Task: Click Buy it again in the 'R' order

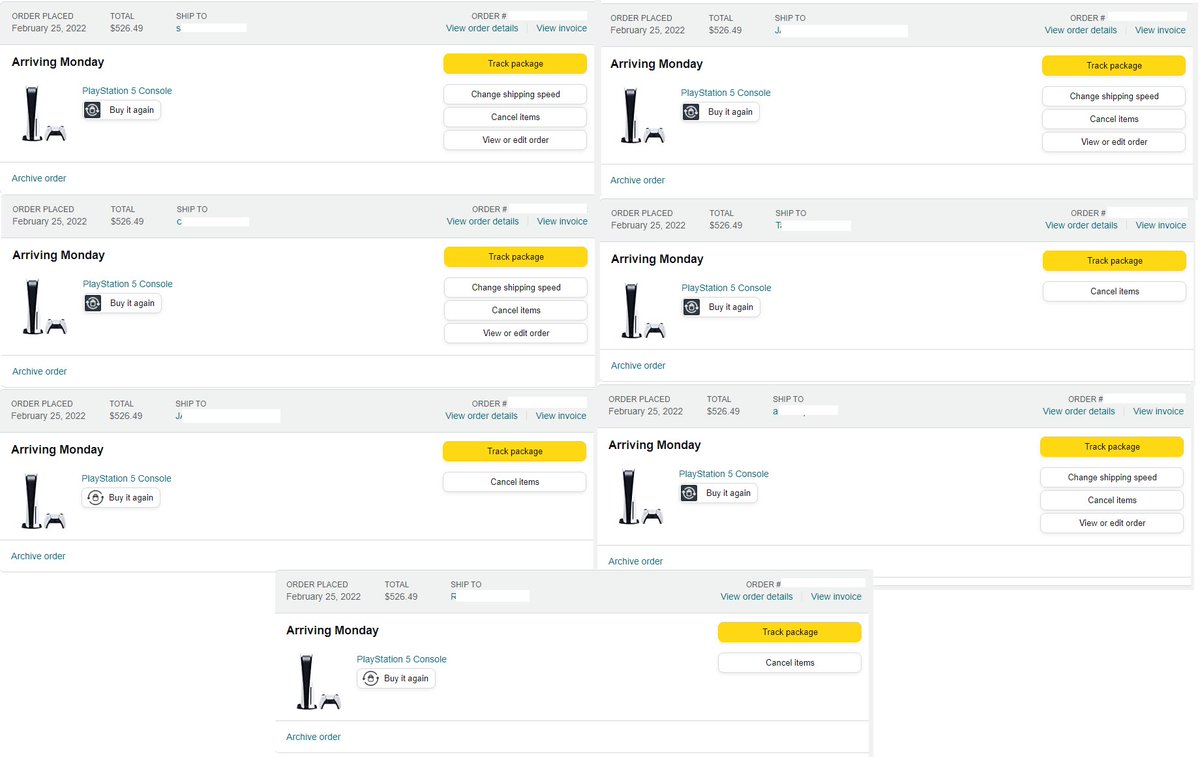Action: pos(396,678)
